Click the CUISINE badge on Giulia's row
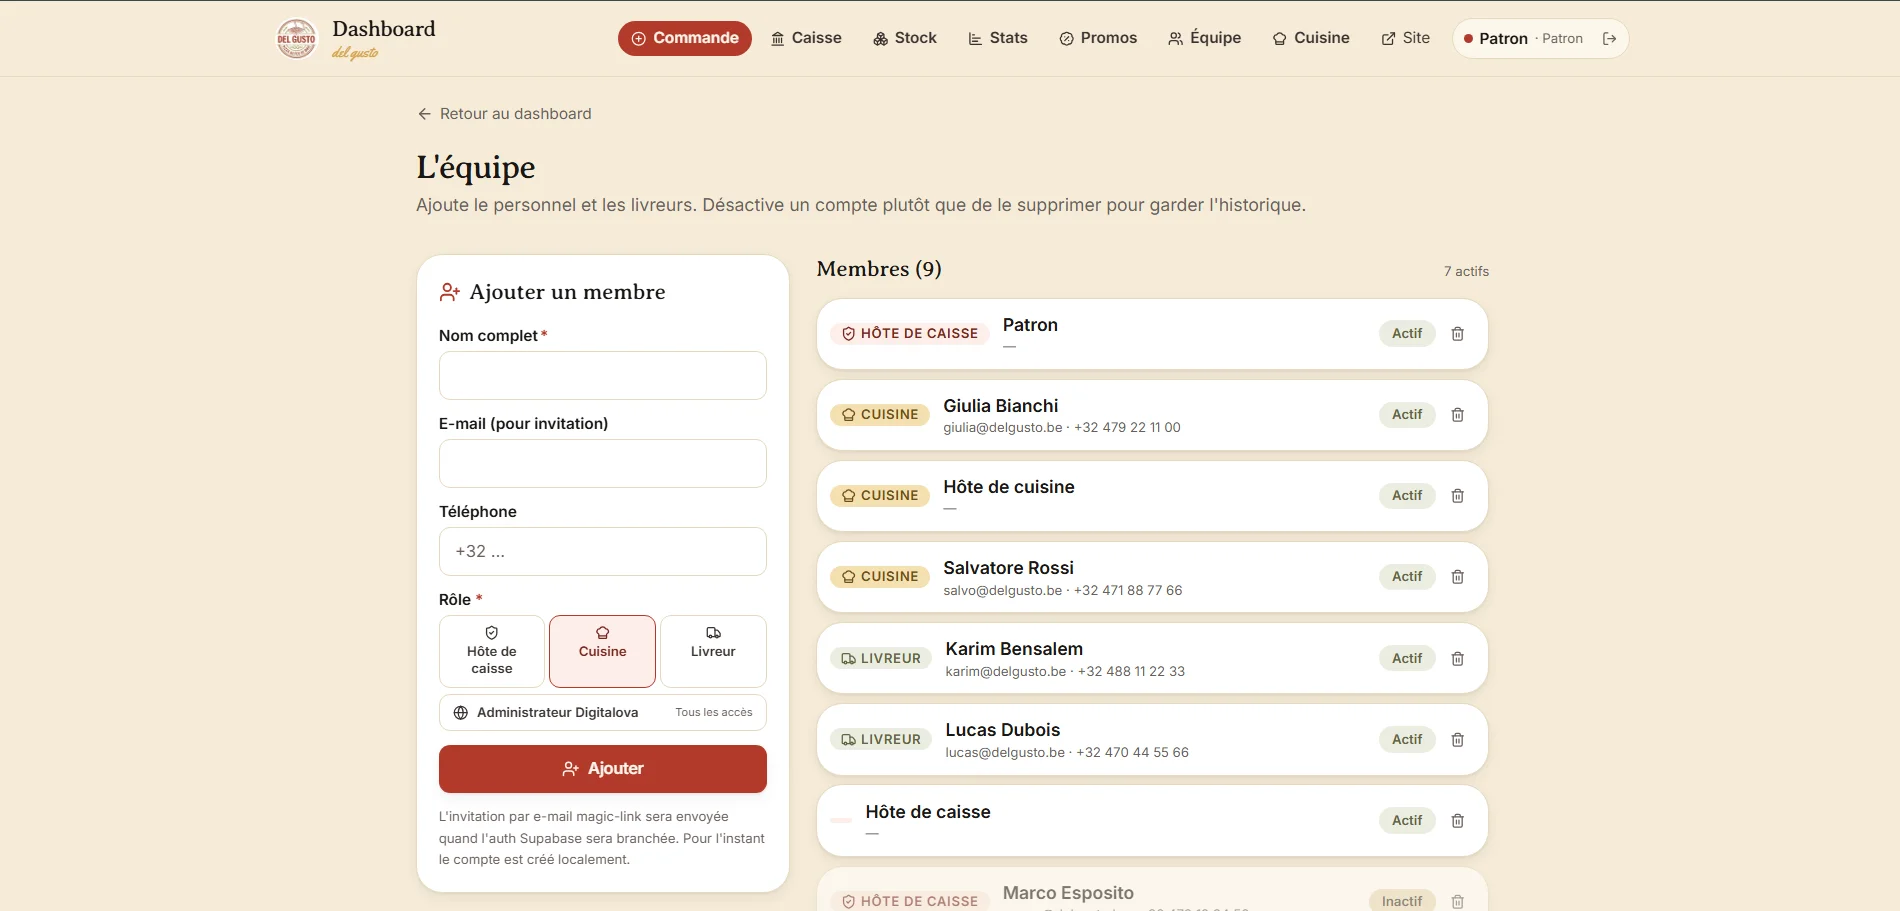Screen dimensions: 1900x911 880,415
